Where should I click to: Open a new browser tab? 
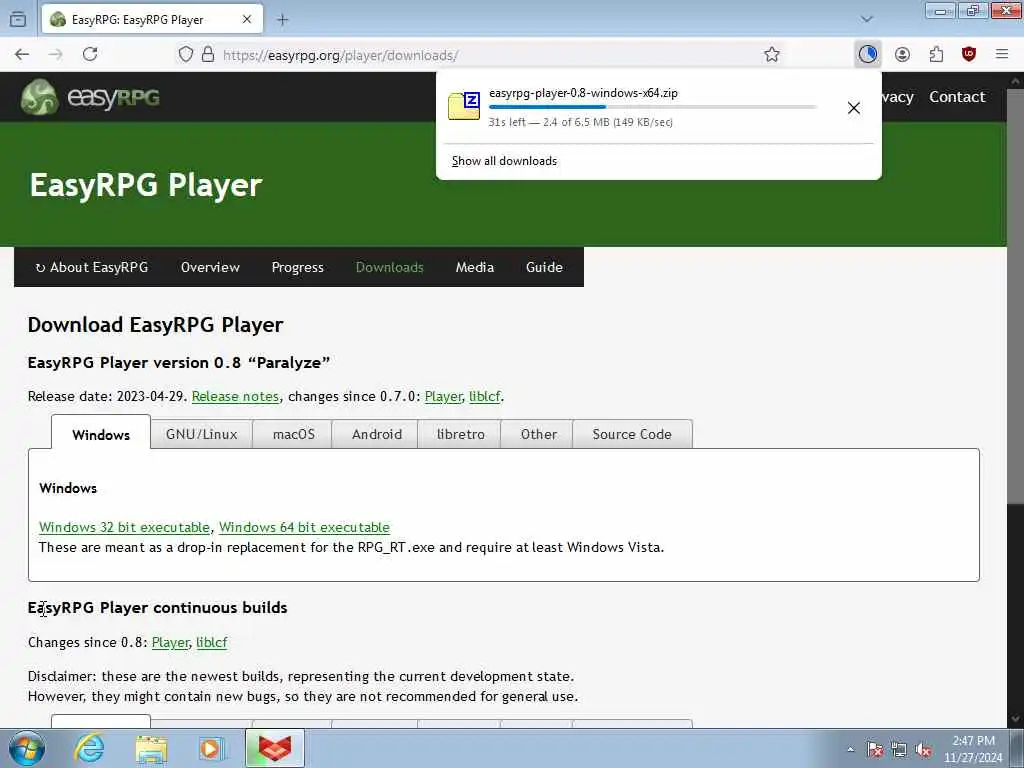[x=282, y=20]
